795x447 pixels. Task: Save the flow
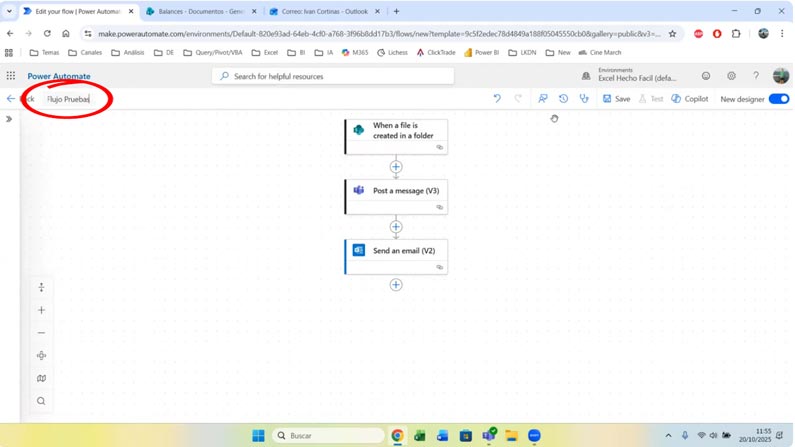(617, 99)
